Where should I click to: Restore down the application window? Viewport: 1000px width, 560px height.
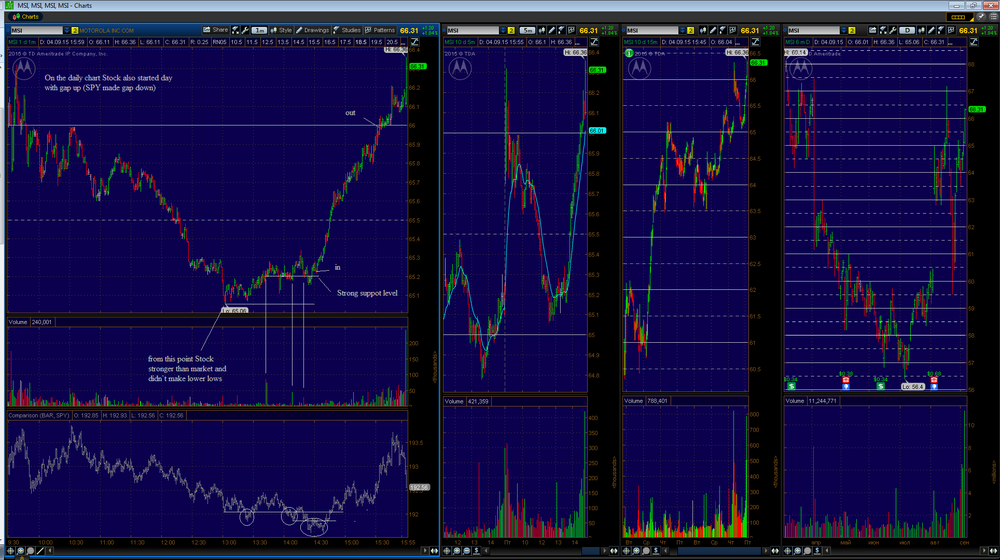(x=974, y=6)
